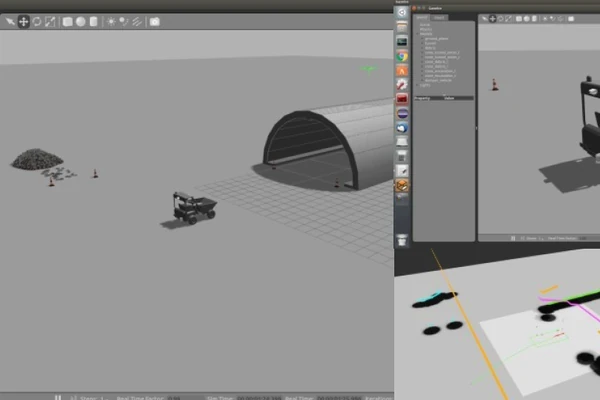Click the dump truck model in scene
Image resolution: width=600 pixels, height=400 pixels.
click(x=194, y=207)
